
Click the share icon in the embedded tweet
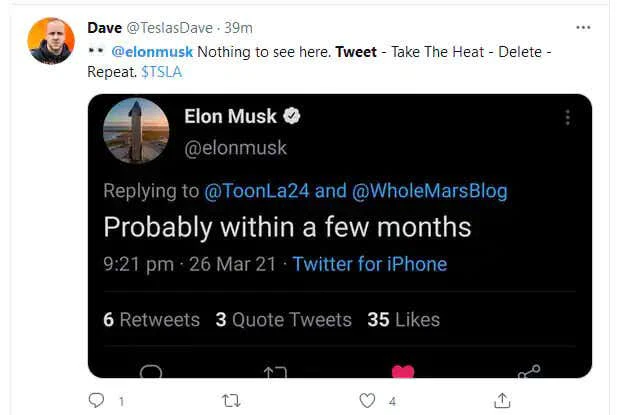tap(529, 372)
